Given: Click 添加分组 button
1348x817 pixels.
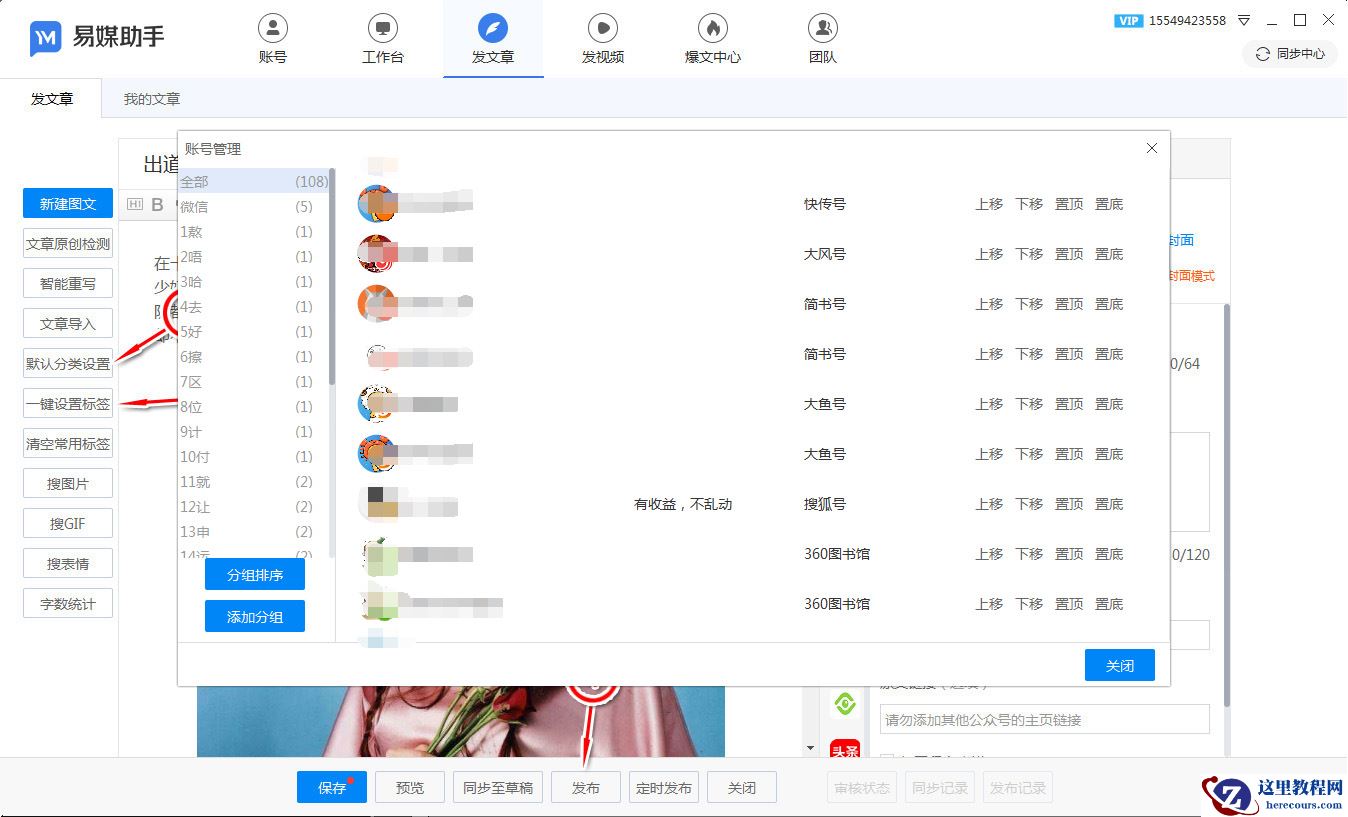Looking at the screenshot, I should click(x=255, y=616).
